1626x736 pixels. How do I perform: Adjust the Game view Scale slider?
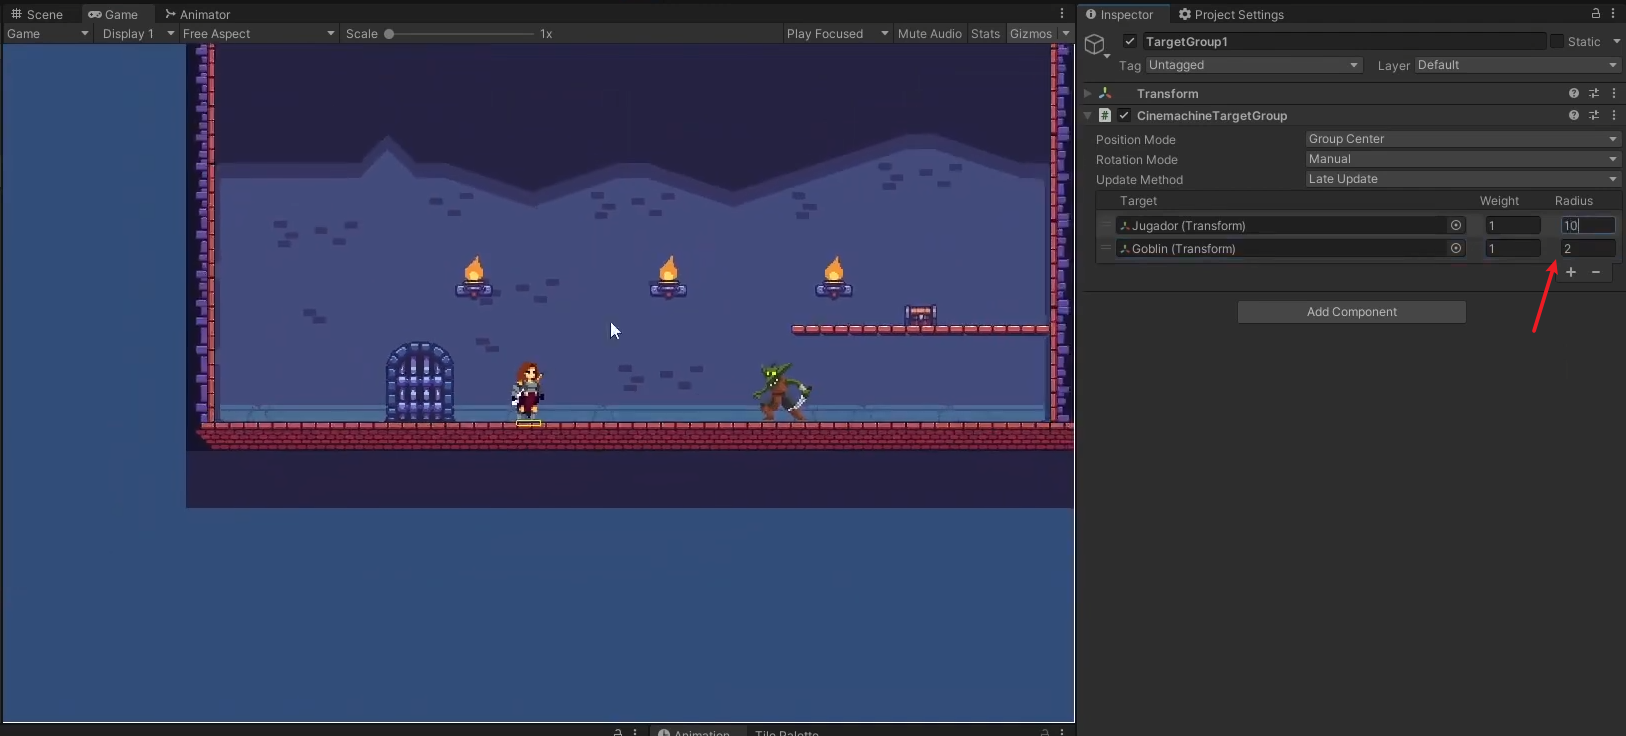tap(461, 33)
